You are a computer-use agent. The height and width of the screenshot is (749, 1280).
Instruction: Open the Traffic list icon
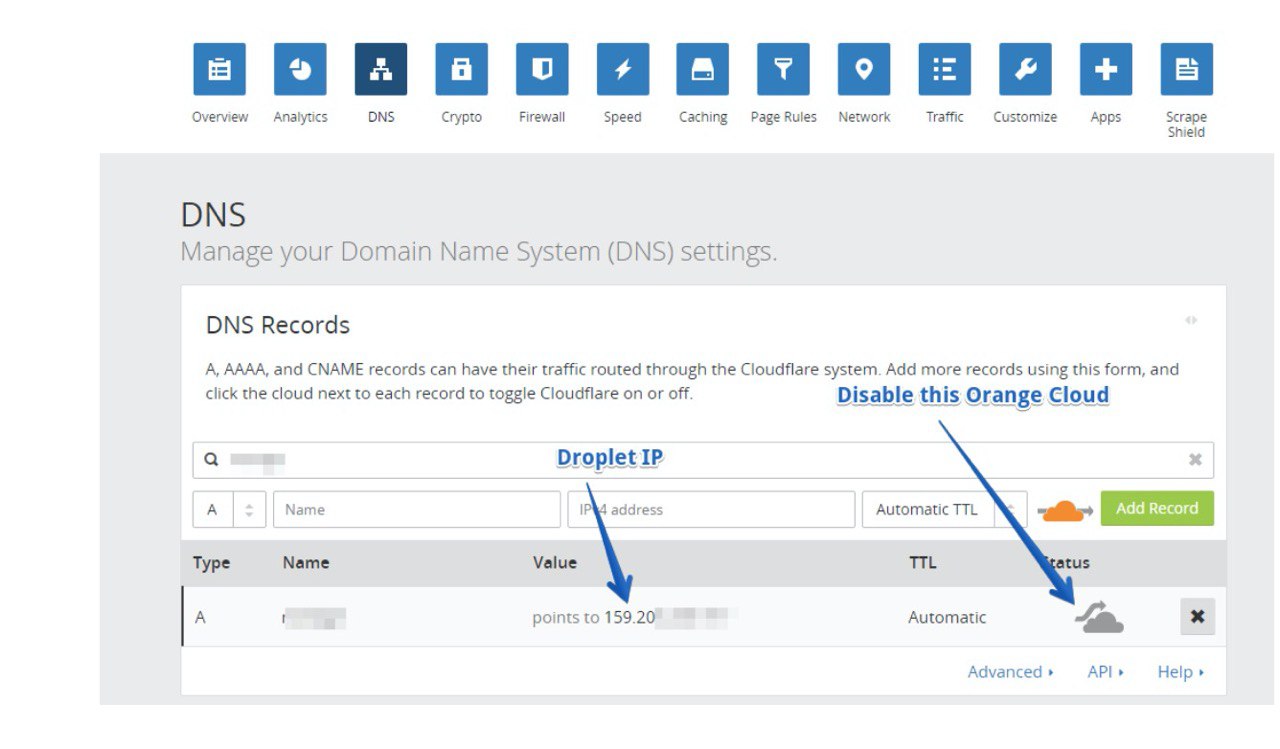click(945, 69)
